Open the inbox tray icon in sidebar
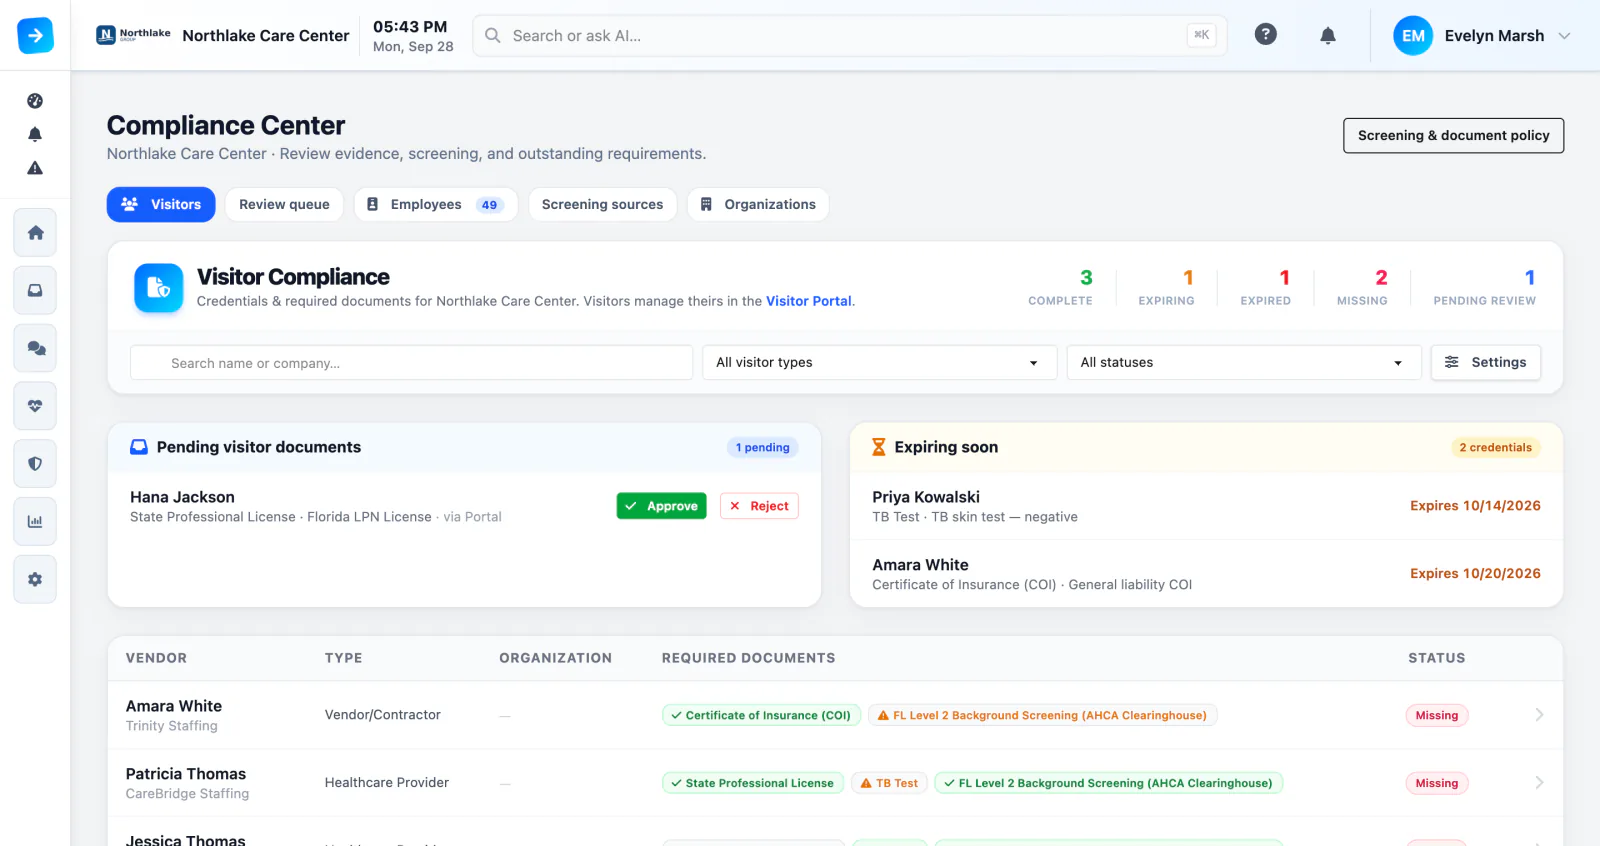The height and width of the screenshot is (846, 1600). coord(35,291)
